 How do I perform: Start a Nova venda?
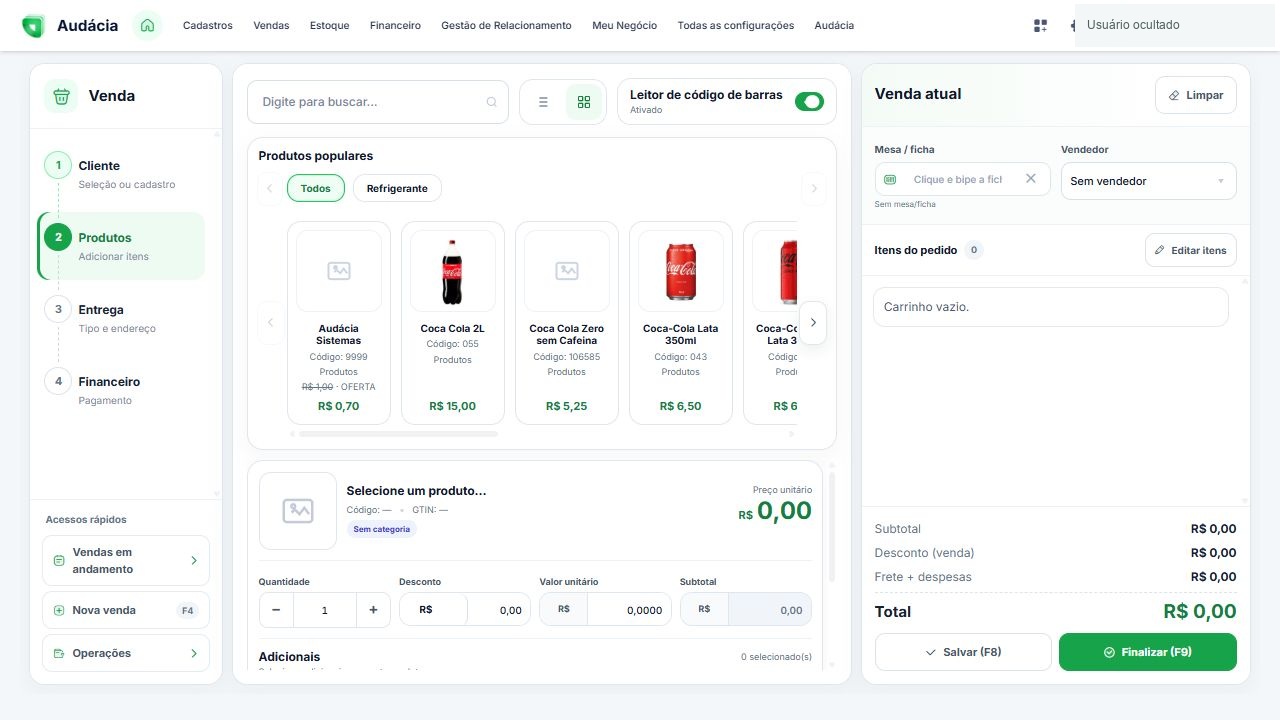click(x=126, y=610)
